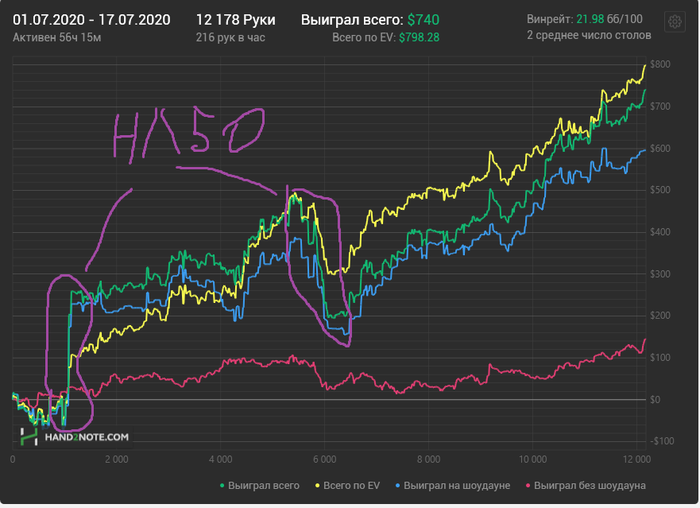Viewport: 700px width, 508px height.
Task: Click the '$798.28' EV total value
Action: [x=419, y=37]
